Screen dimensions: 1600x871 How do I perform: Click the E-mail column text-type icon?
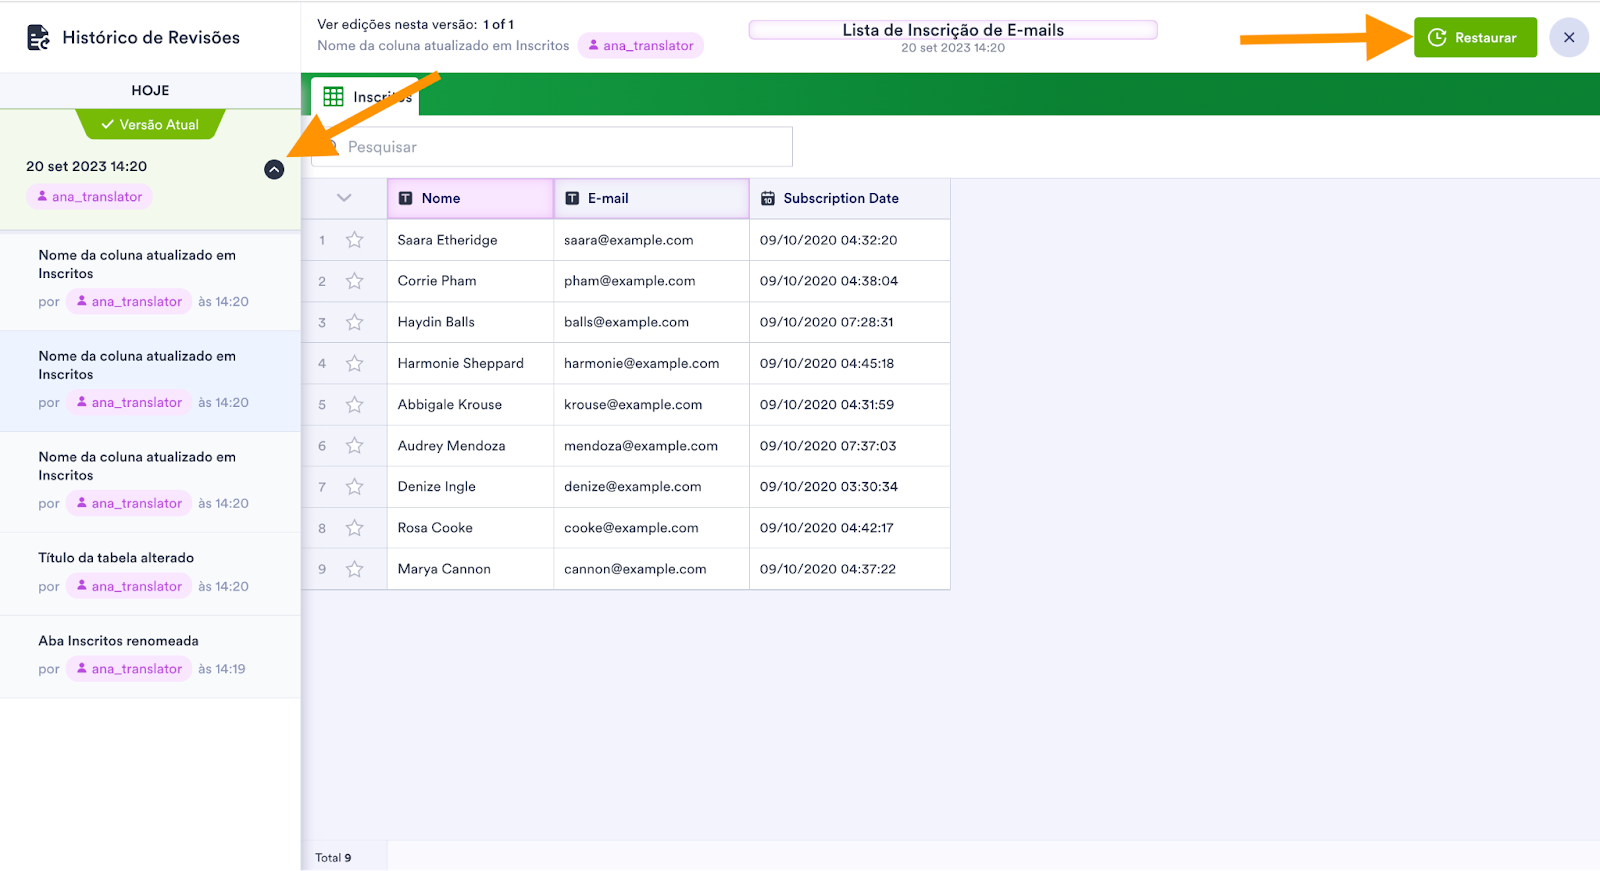[572, 198]
